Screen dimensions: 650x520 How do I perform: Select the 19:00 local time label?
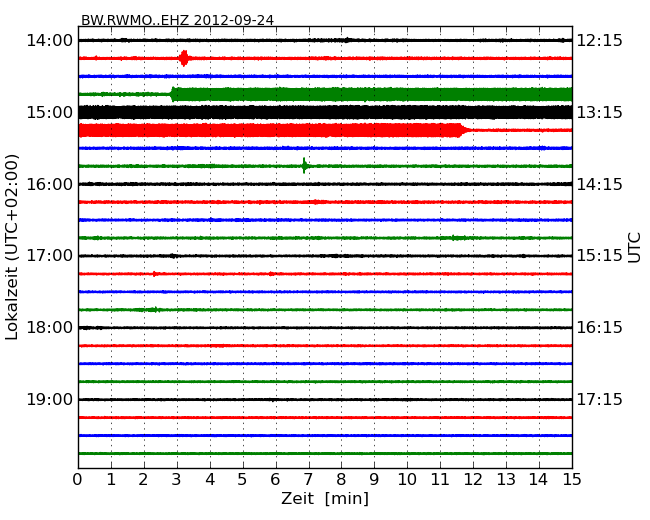click(49, 399)
